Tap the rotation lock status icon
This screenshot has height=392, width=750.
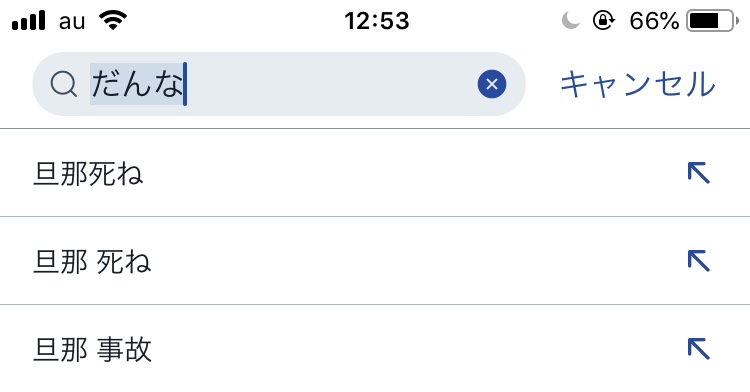click(604, 21)
